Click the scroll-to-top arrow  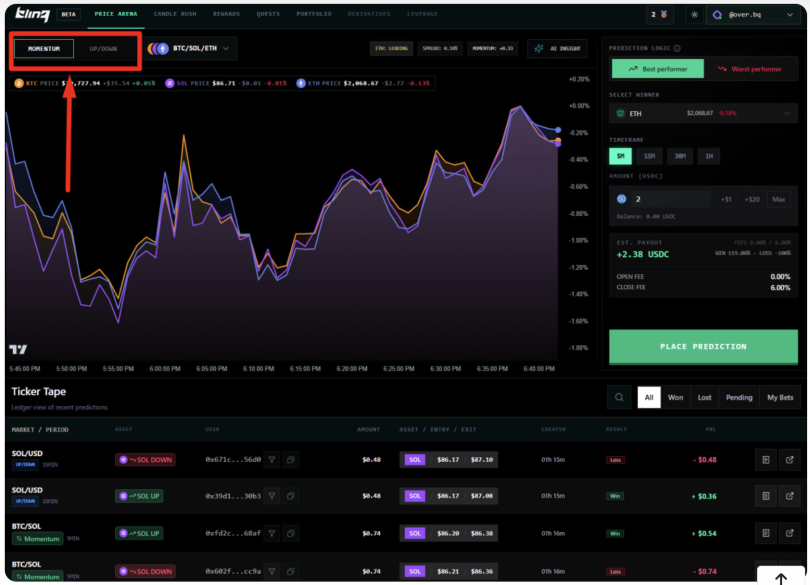[x=782, y=578]
